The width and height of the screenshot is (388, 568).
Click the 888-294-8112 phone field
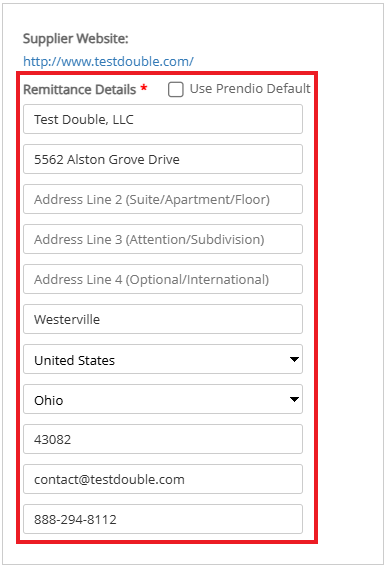[x=163, y=519]
